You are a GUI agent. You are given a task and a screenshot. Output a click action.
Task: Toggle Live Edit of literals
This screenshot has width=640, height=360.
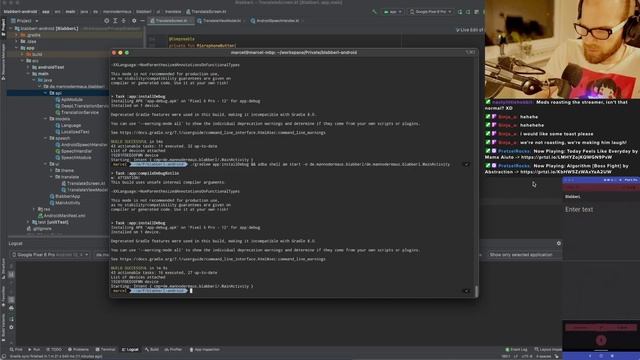coord(469,30)
